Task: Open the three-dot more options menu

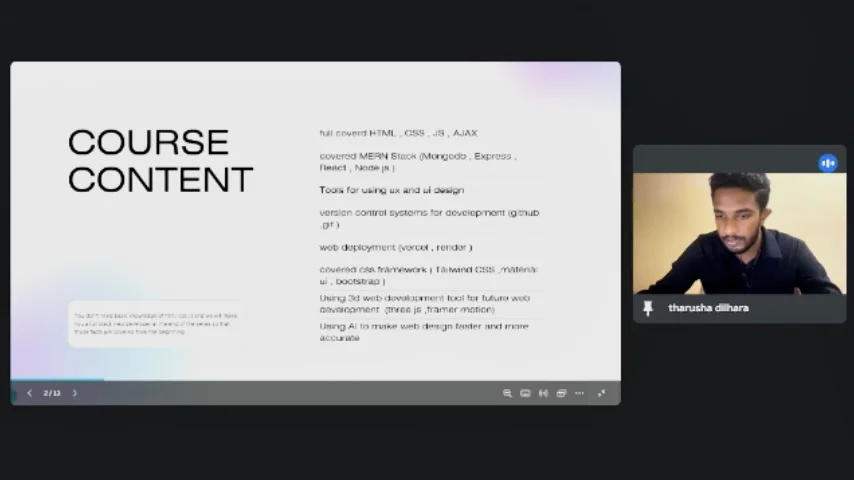Action: point(580,393)
